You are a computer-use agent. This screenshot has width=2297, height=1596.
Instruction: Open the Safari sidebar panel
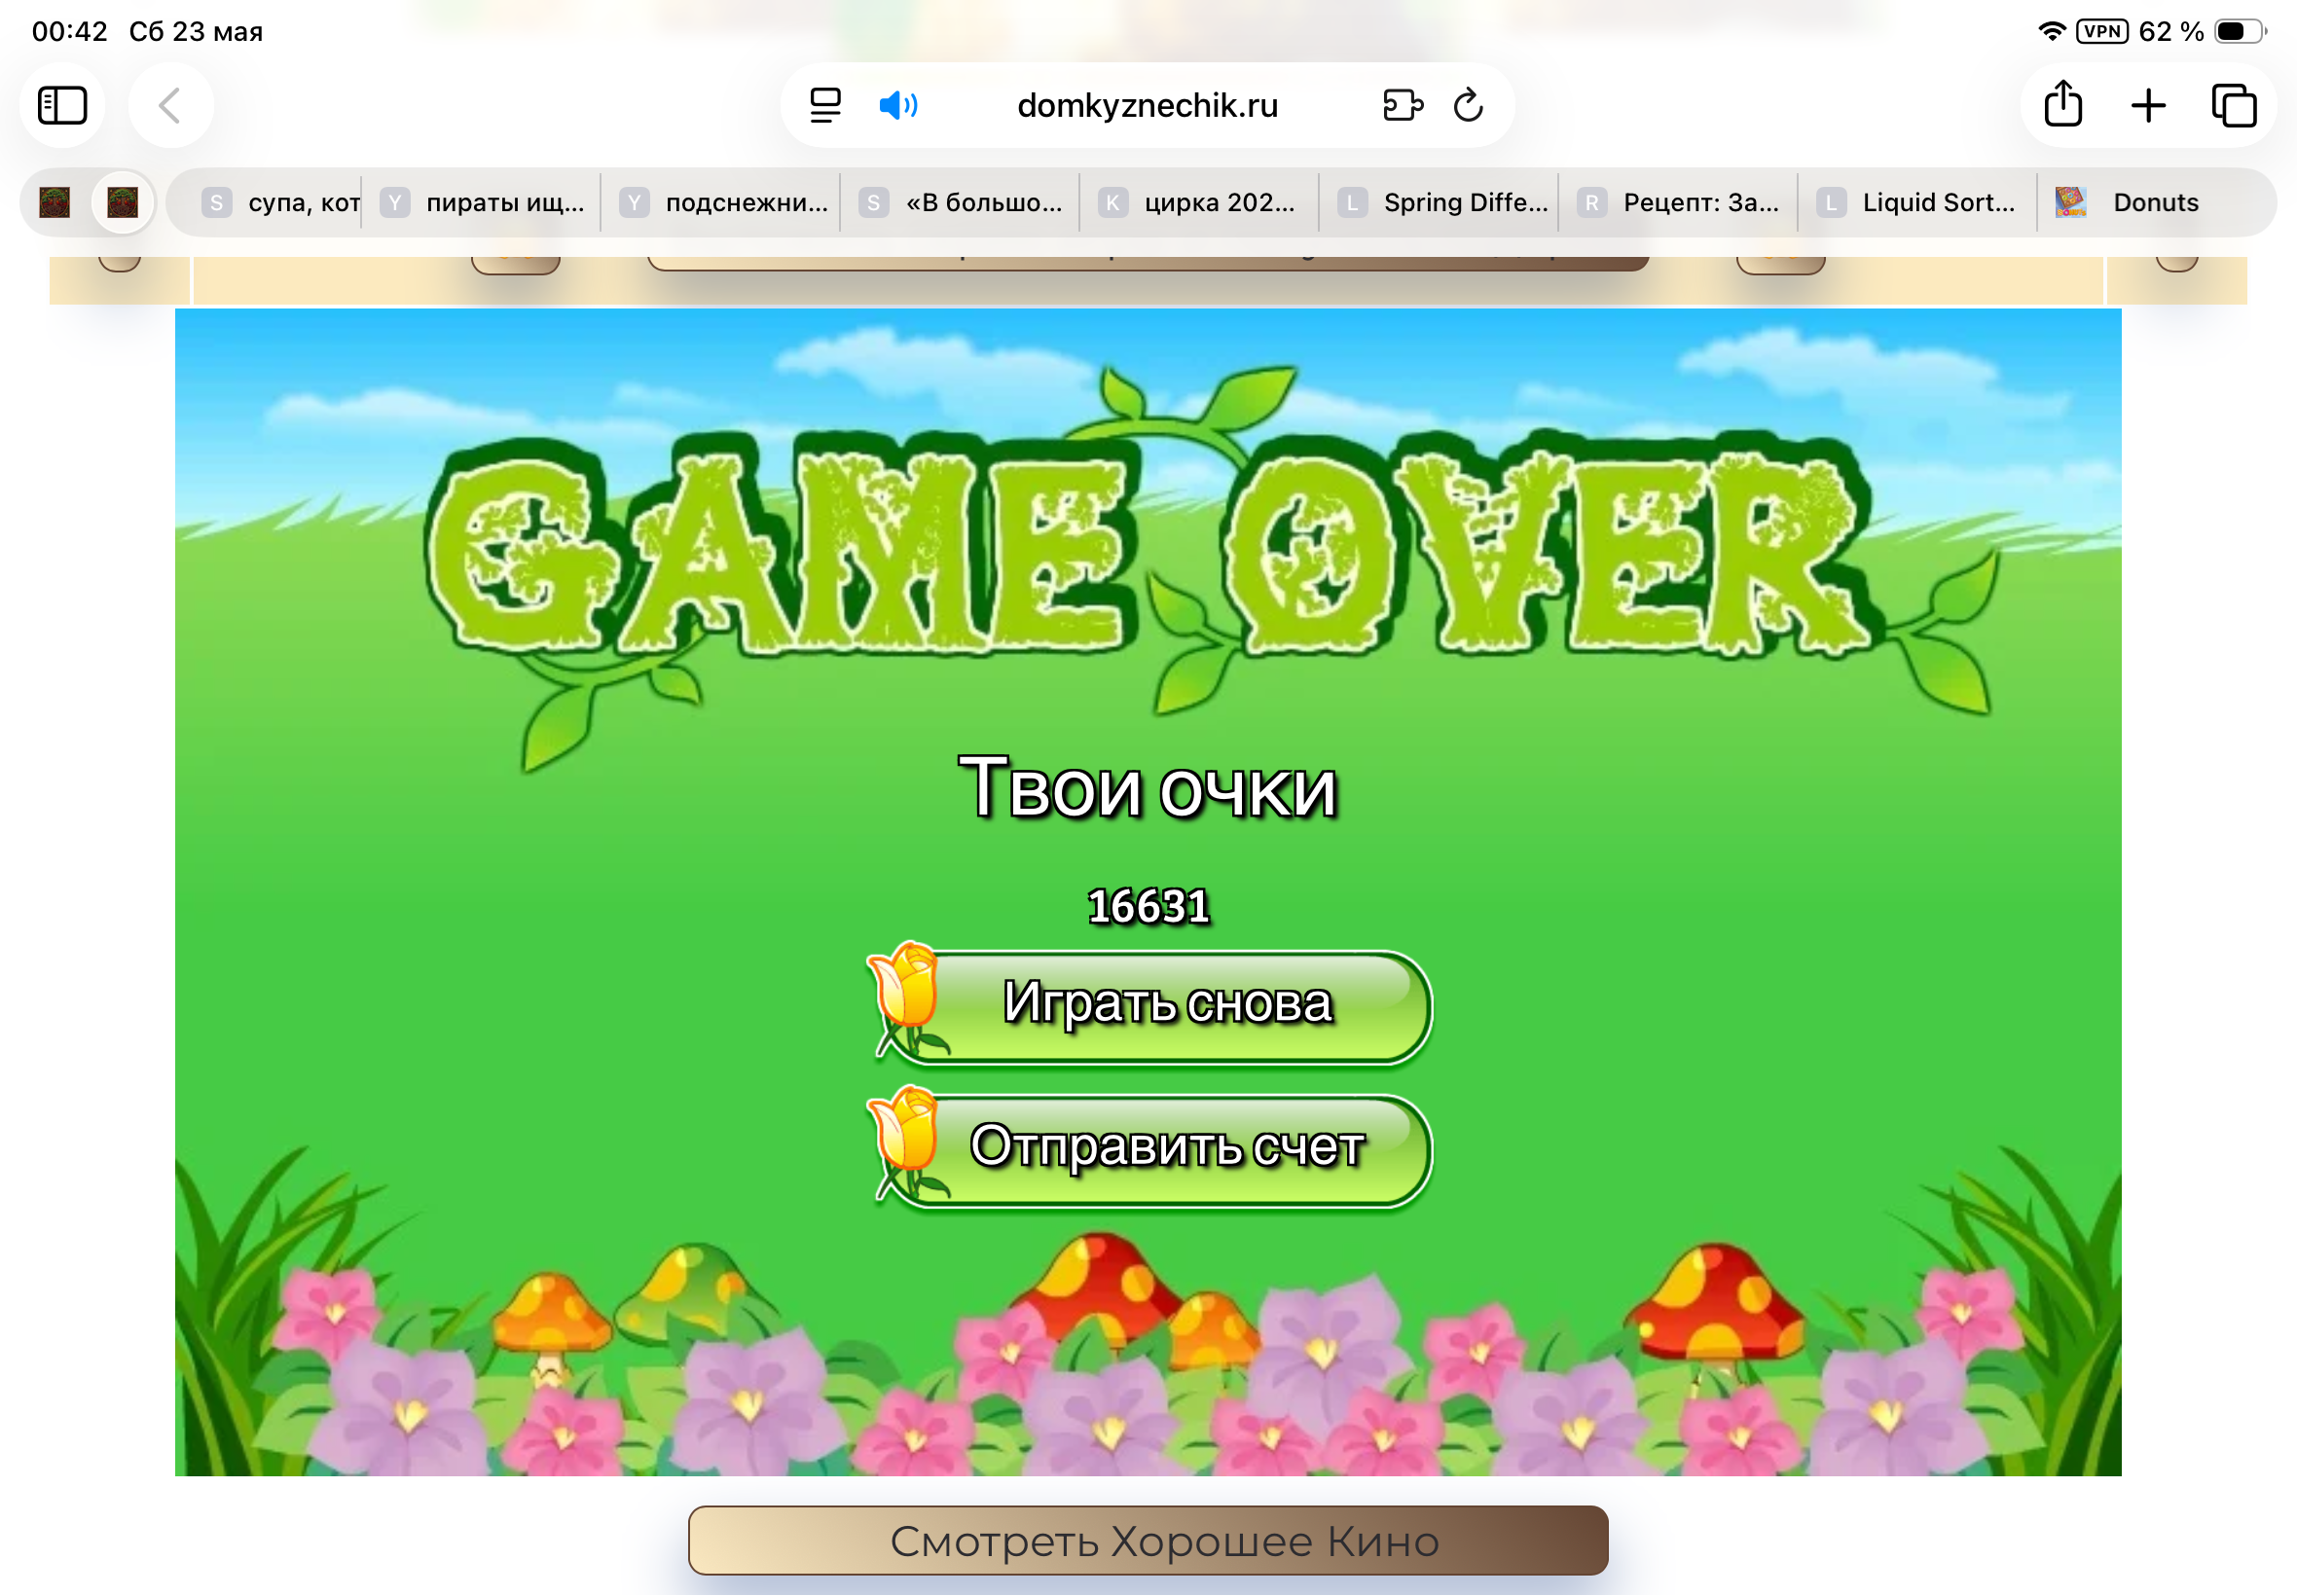(x=62, y=105)
